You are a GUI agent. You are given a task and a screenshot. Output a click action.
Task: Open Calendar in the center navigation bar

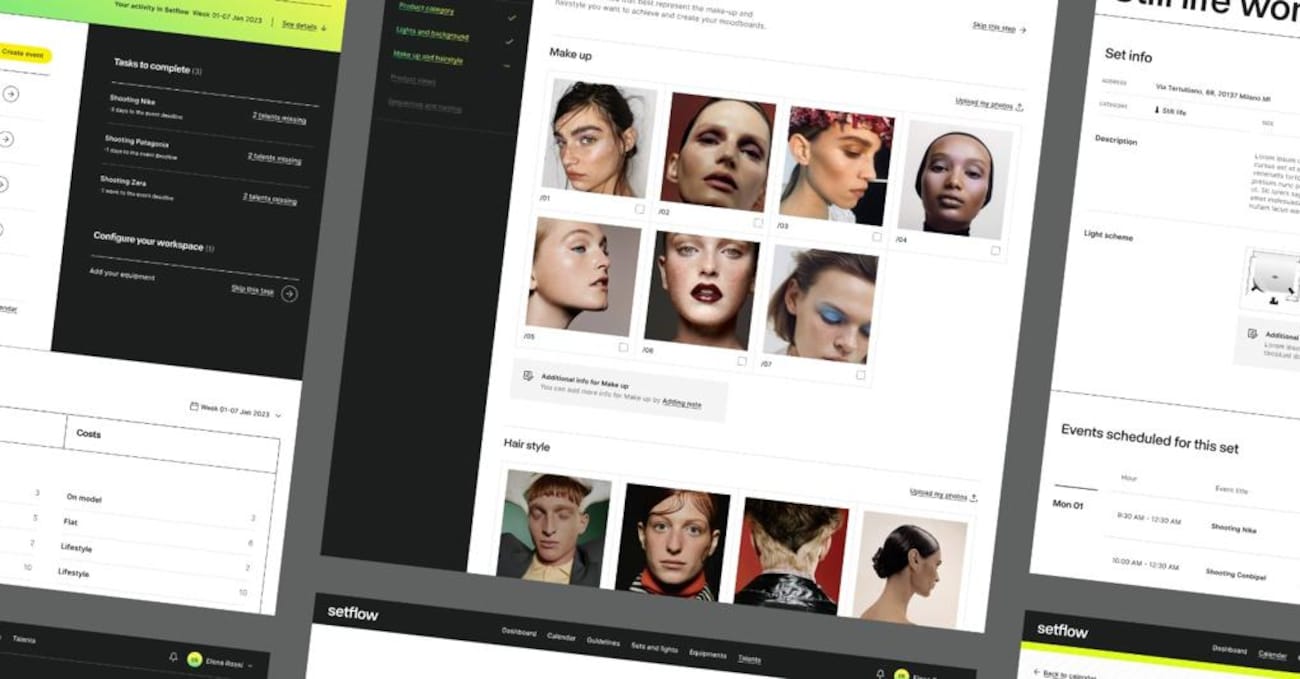[x=561, y=638]
